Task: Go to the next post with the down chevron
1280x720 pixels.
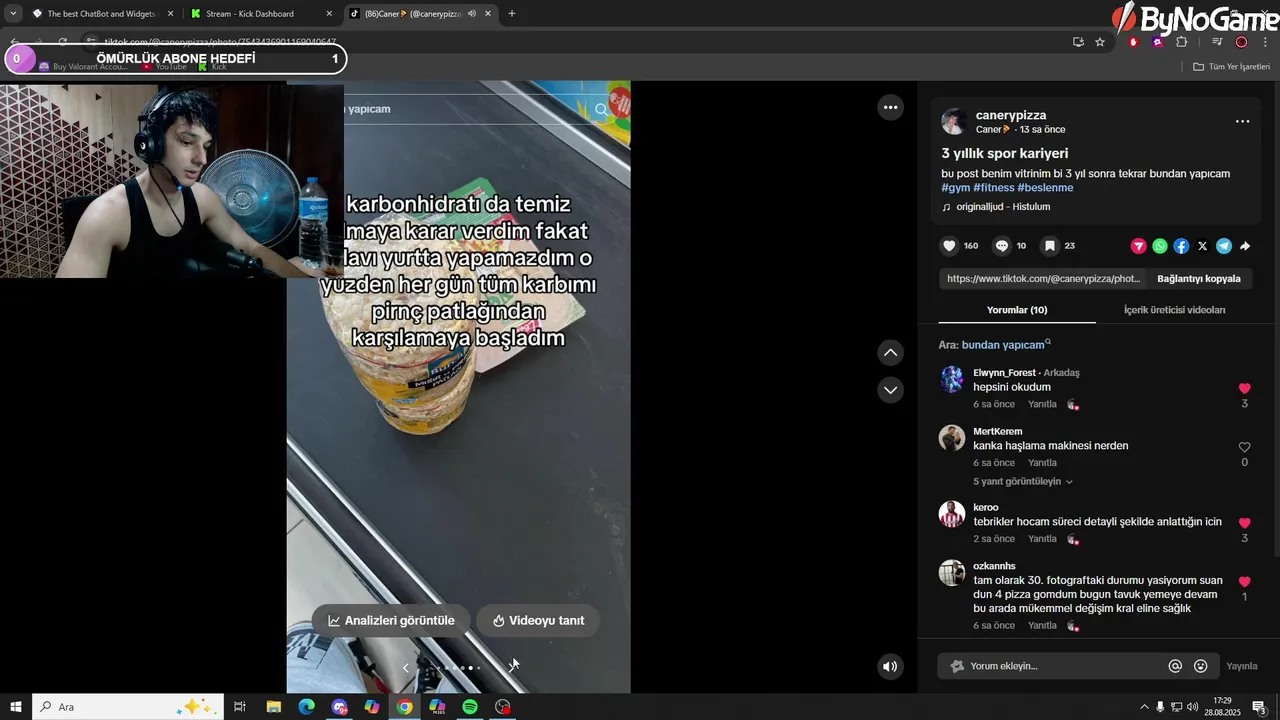Action: (890, 390)
